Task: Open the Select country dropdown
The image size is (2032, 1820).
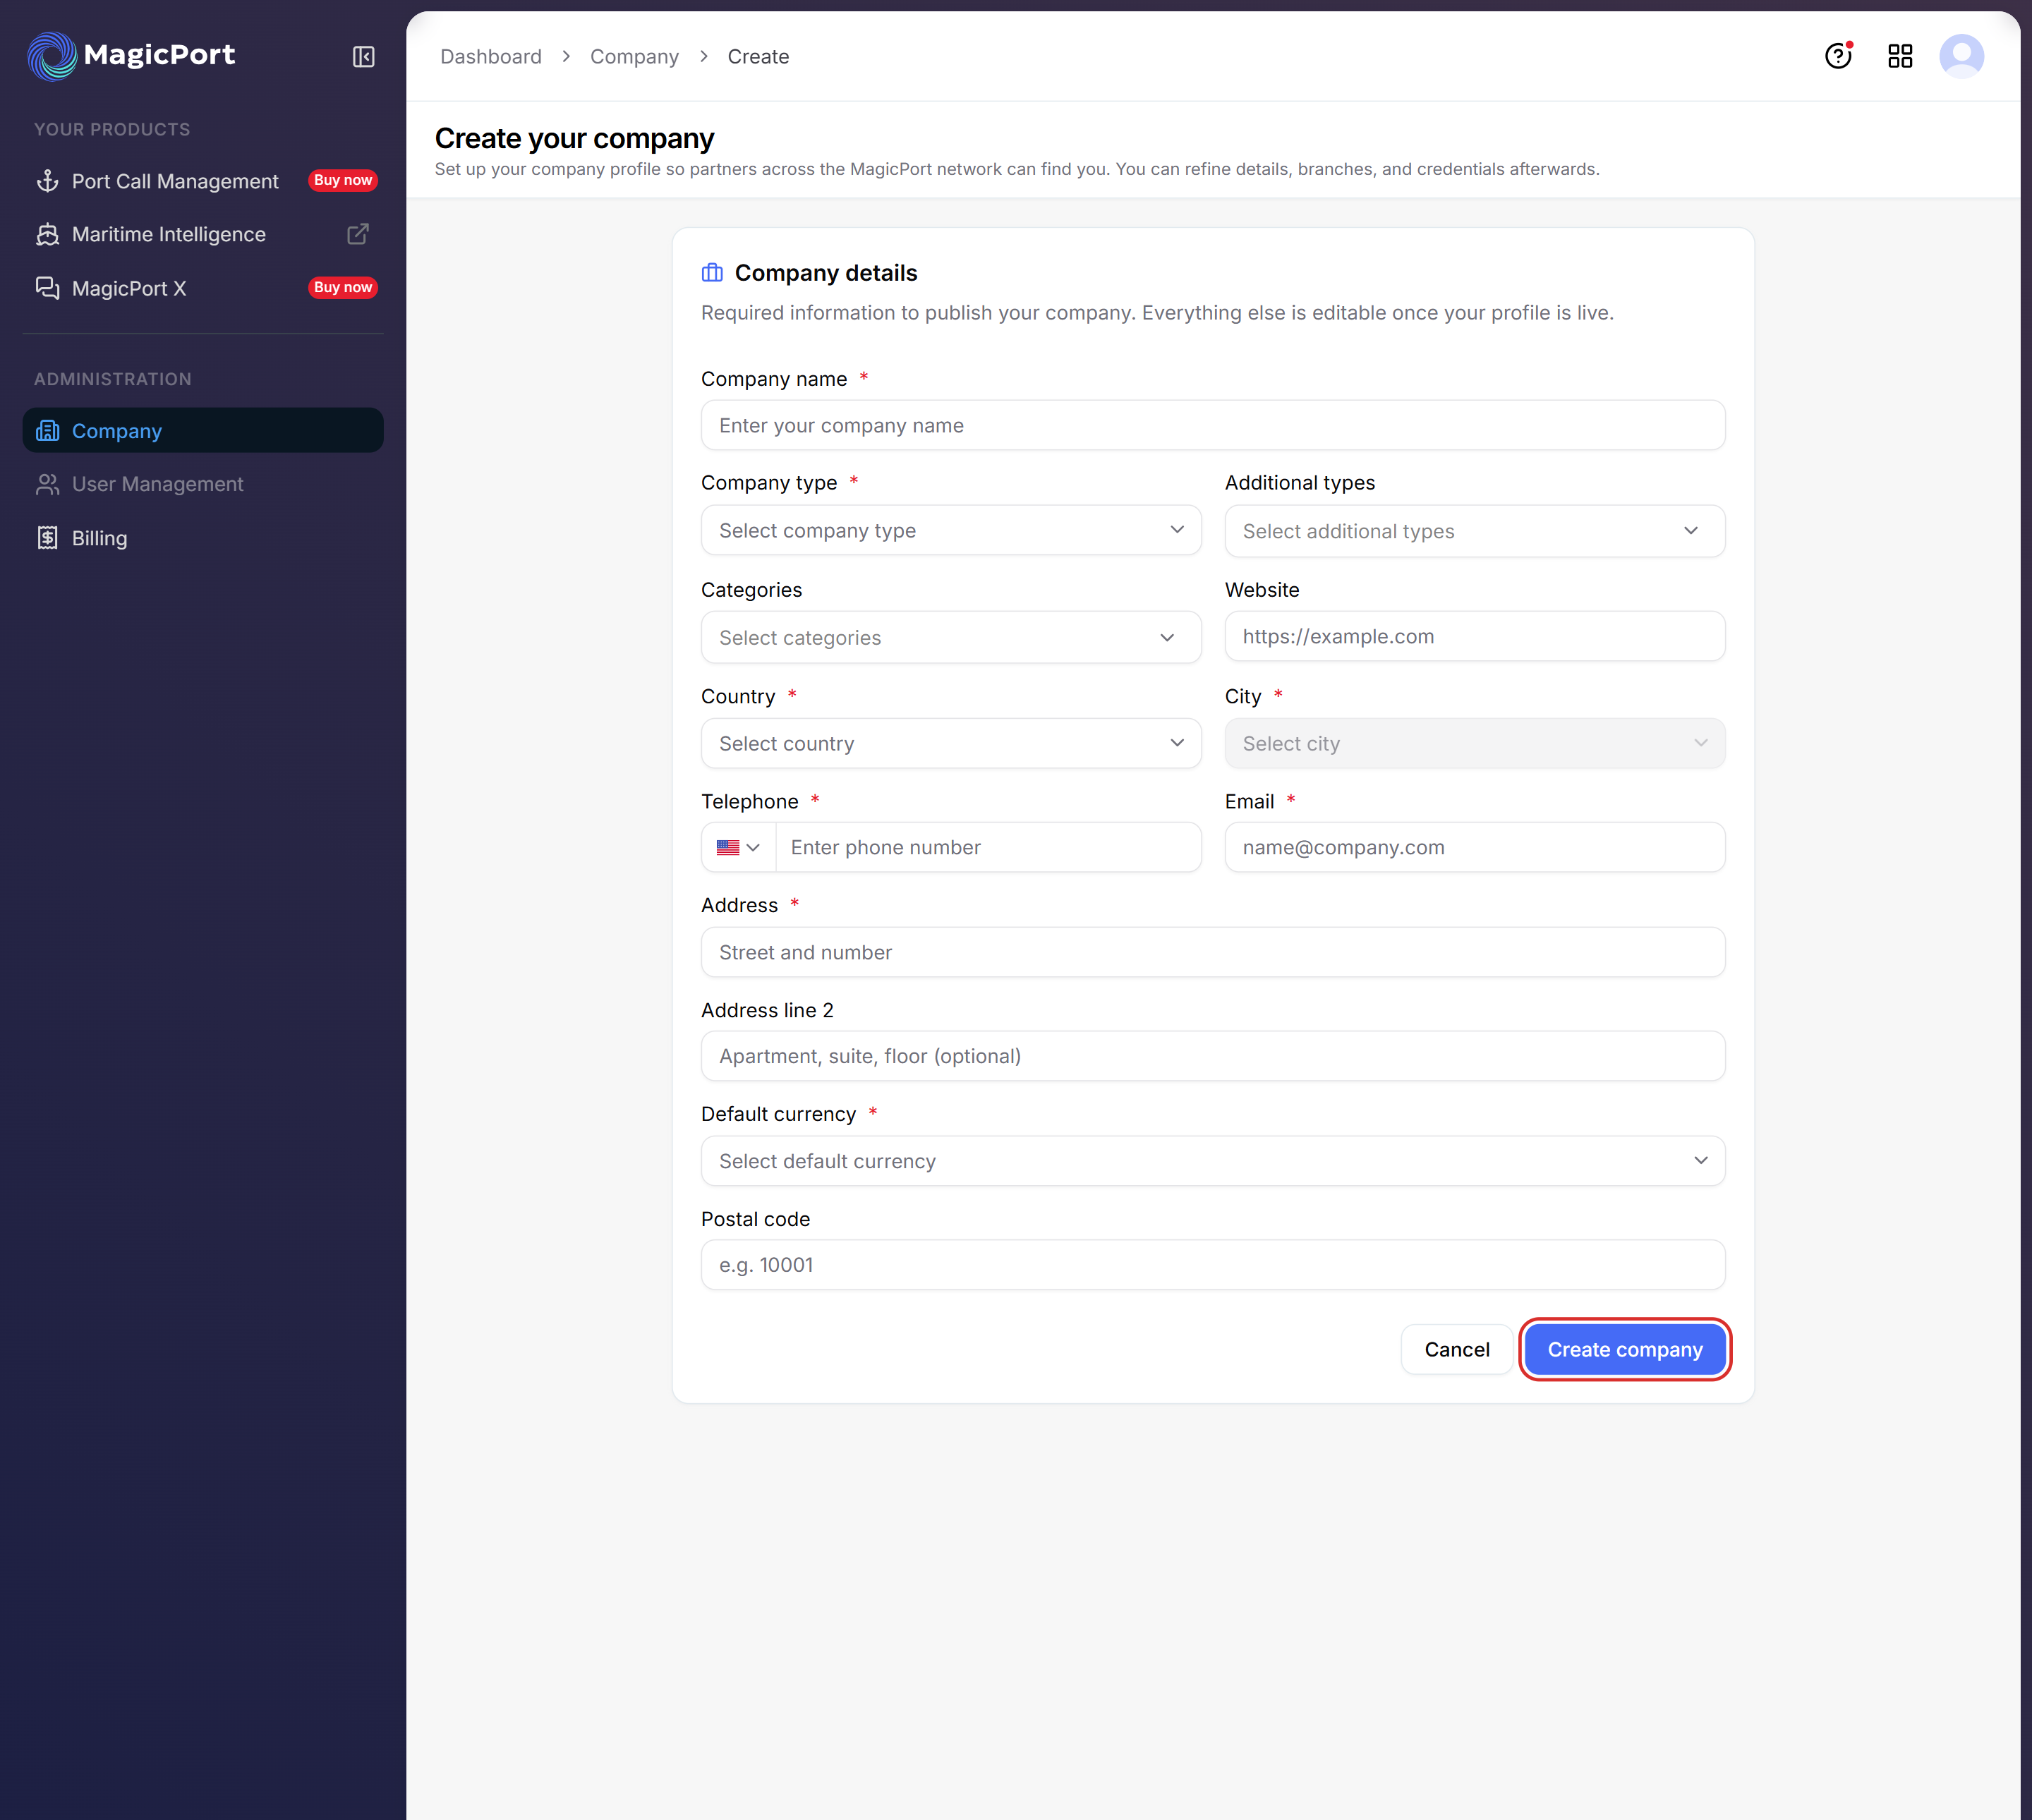Action: pyautogui.click(x=951, y=743)
